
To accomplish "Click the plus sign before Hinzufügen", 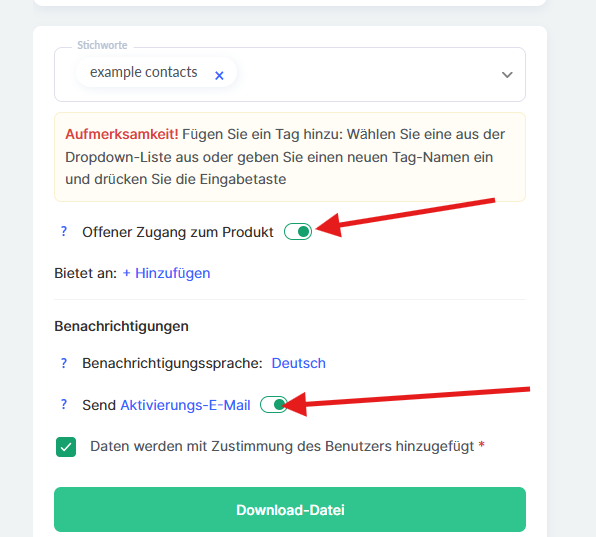I will click(127, 273).
